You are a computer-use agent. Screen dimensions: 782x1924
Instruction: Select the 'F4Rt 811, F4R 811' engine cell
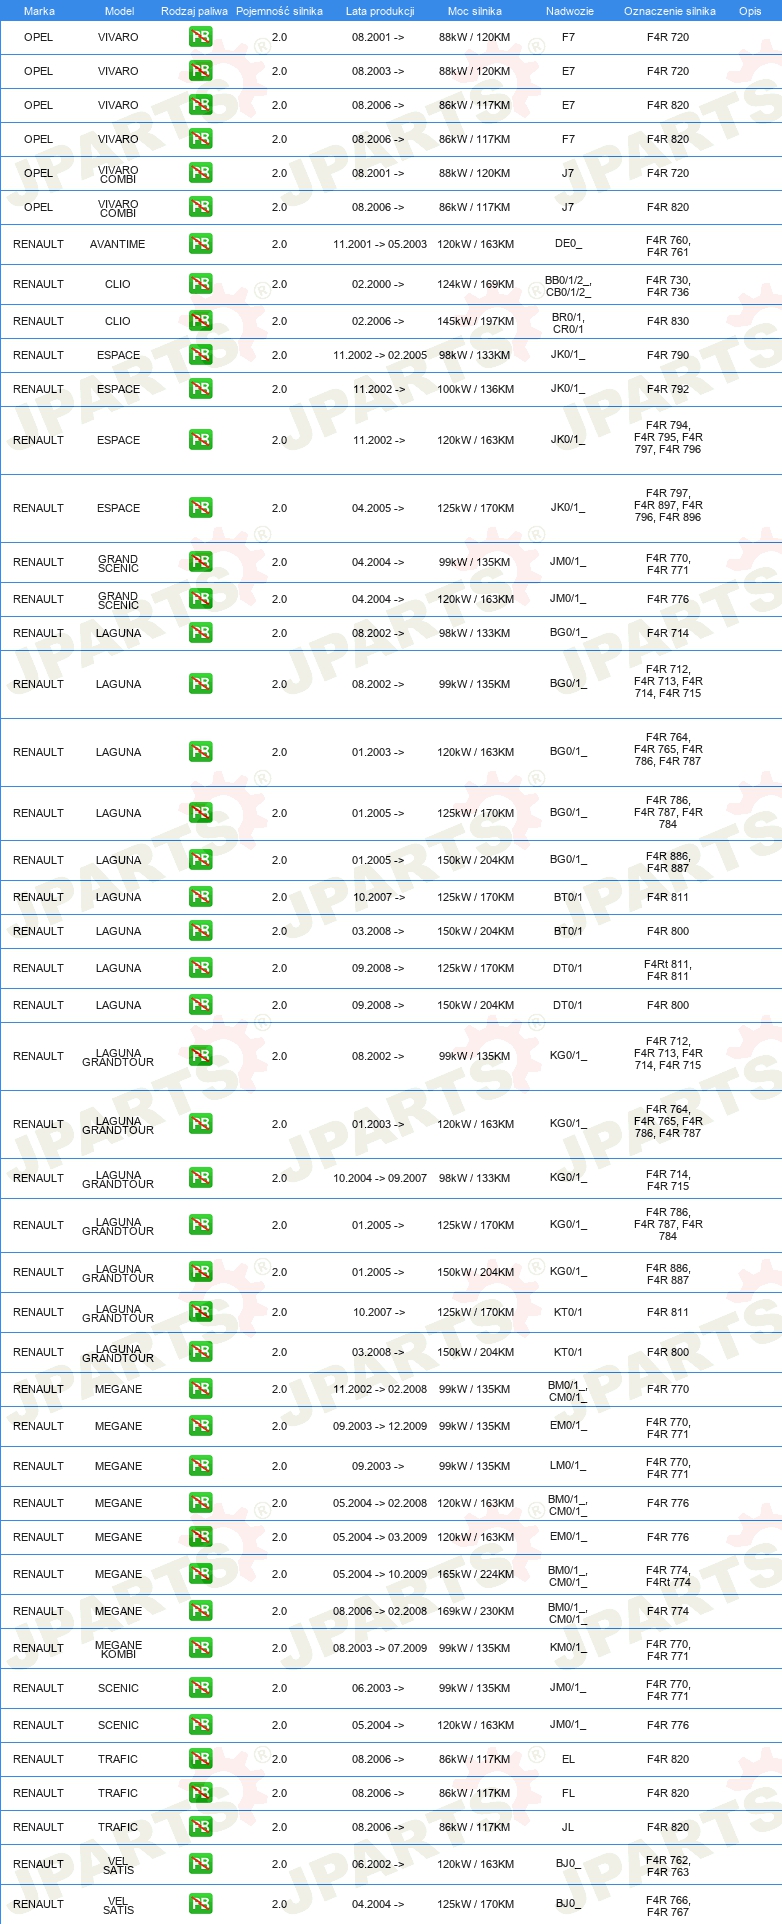click(x=668, y=970)
